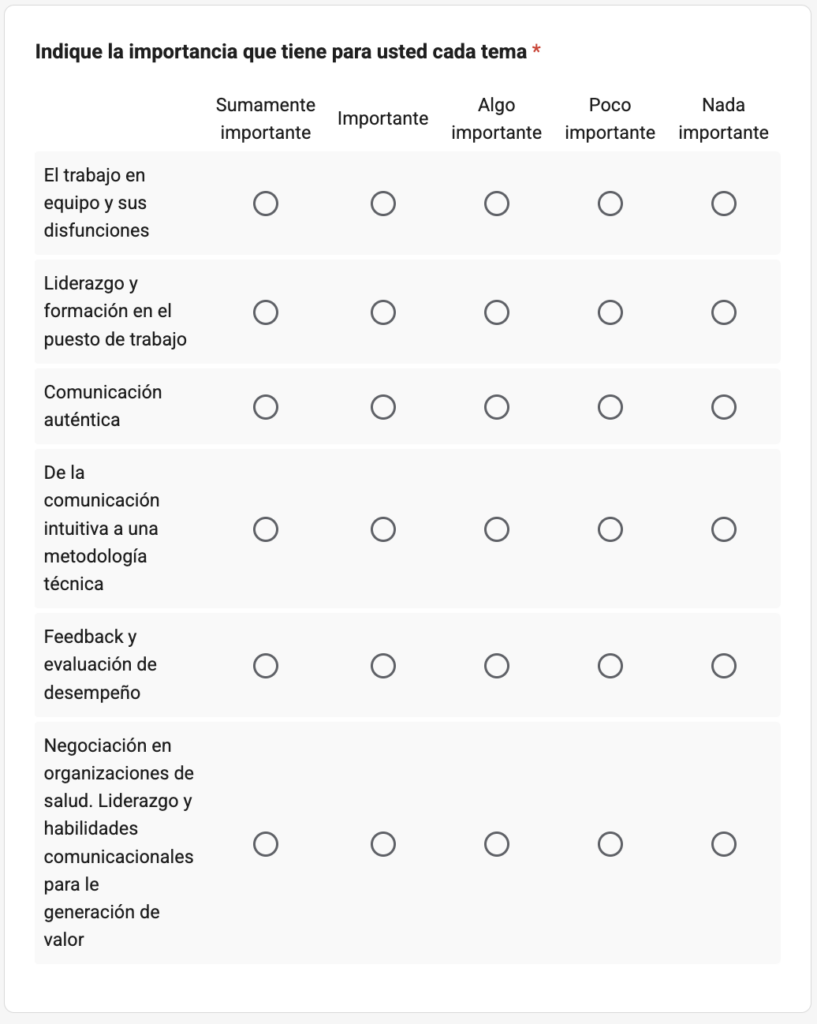Image resolution: width=817 pixels, height=1024 pixels.
Task: Choose Poco importante for metodología técnica row
Action: pyautogui.click(x=610, y=529)
